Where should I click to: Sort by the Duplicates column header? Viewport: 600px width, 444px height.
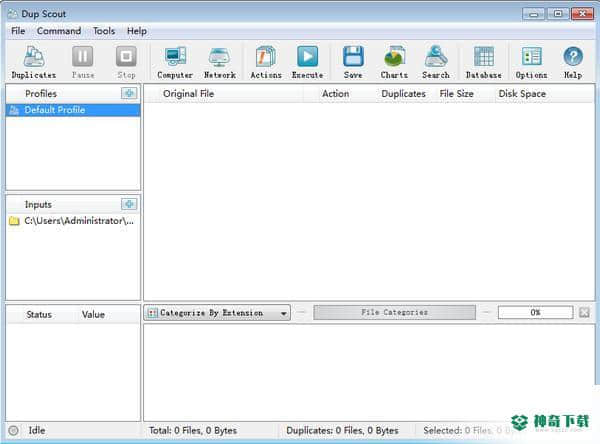coord(403,94)
